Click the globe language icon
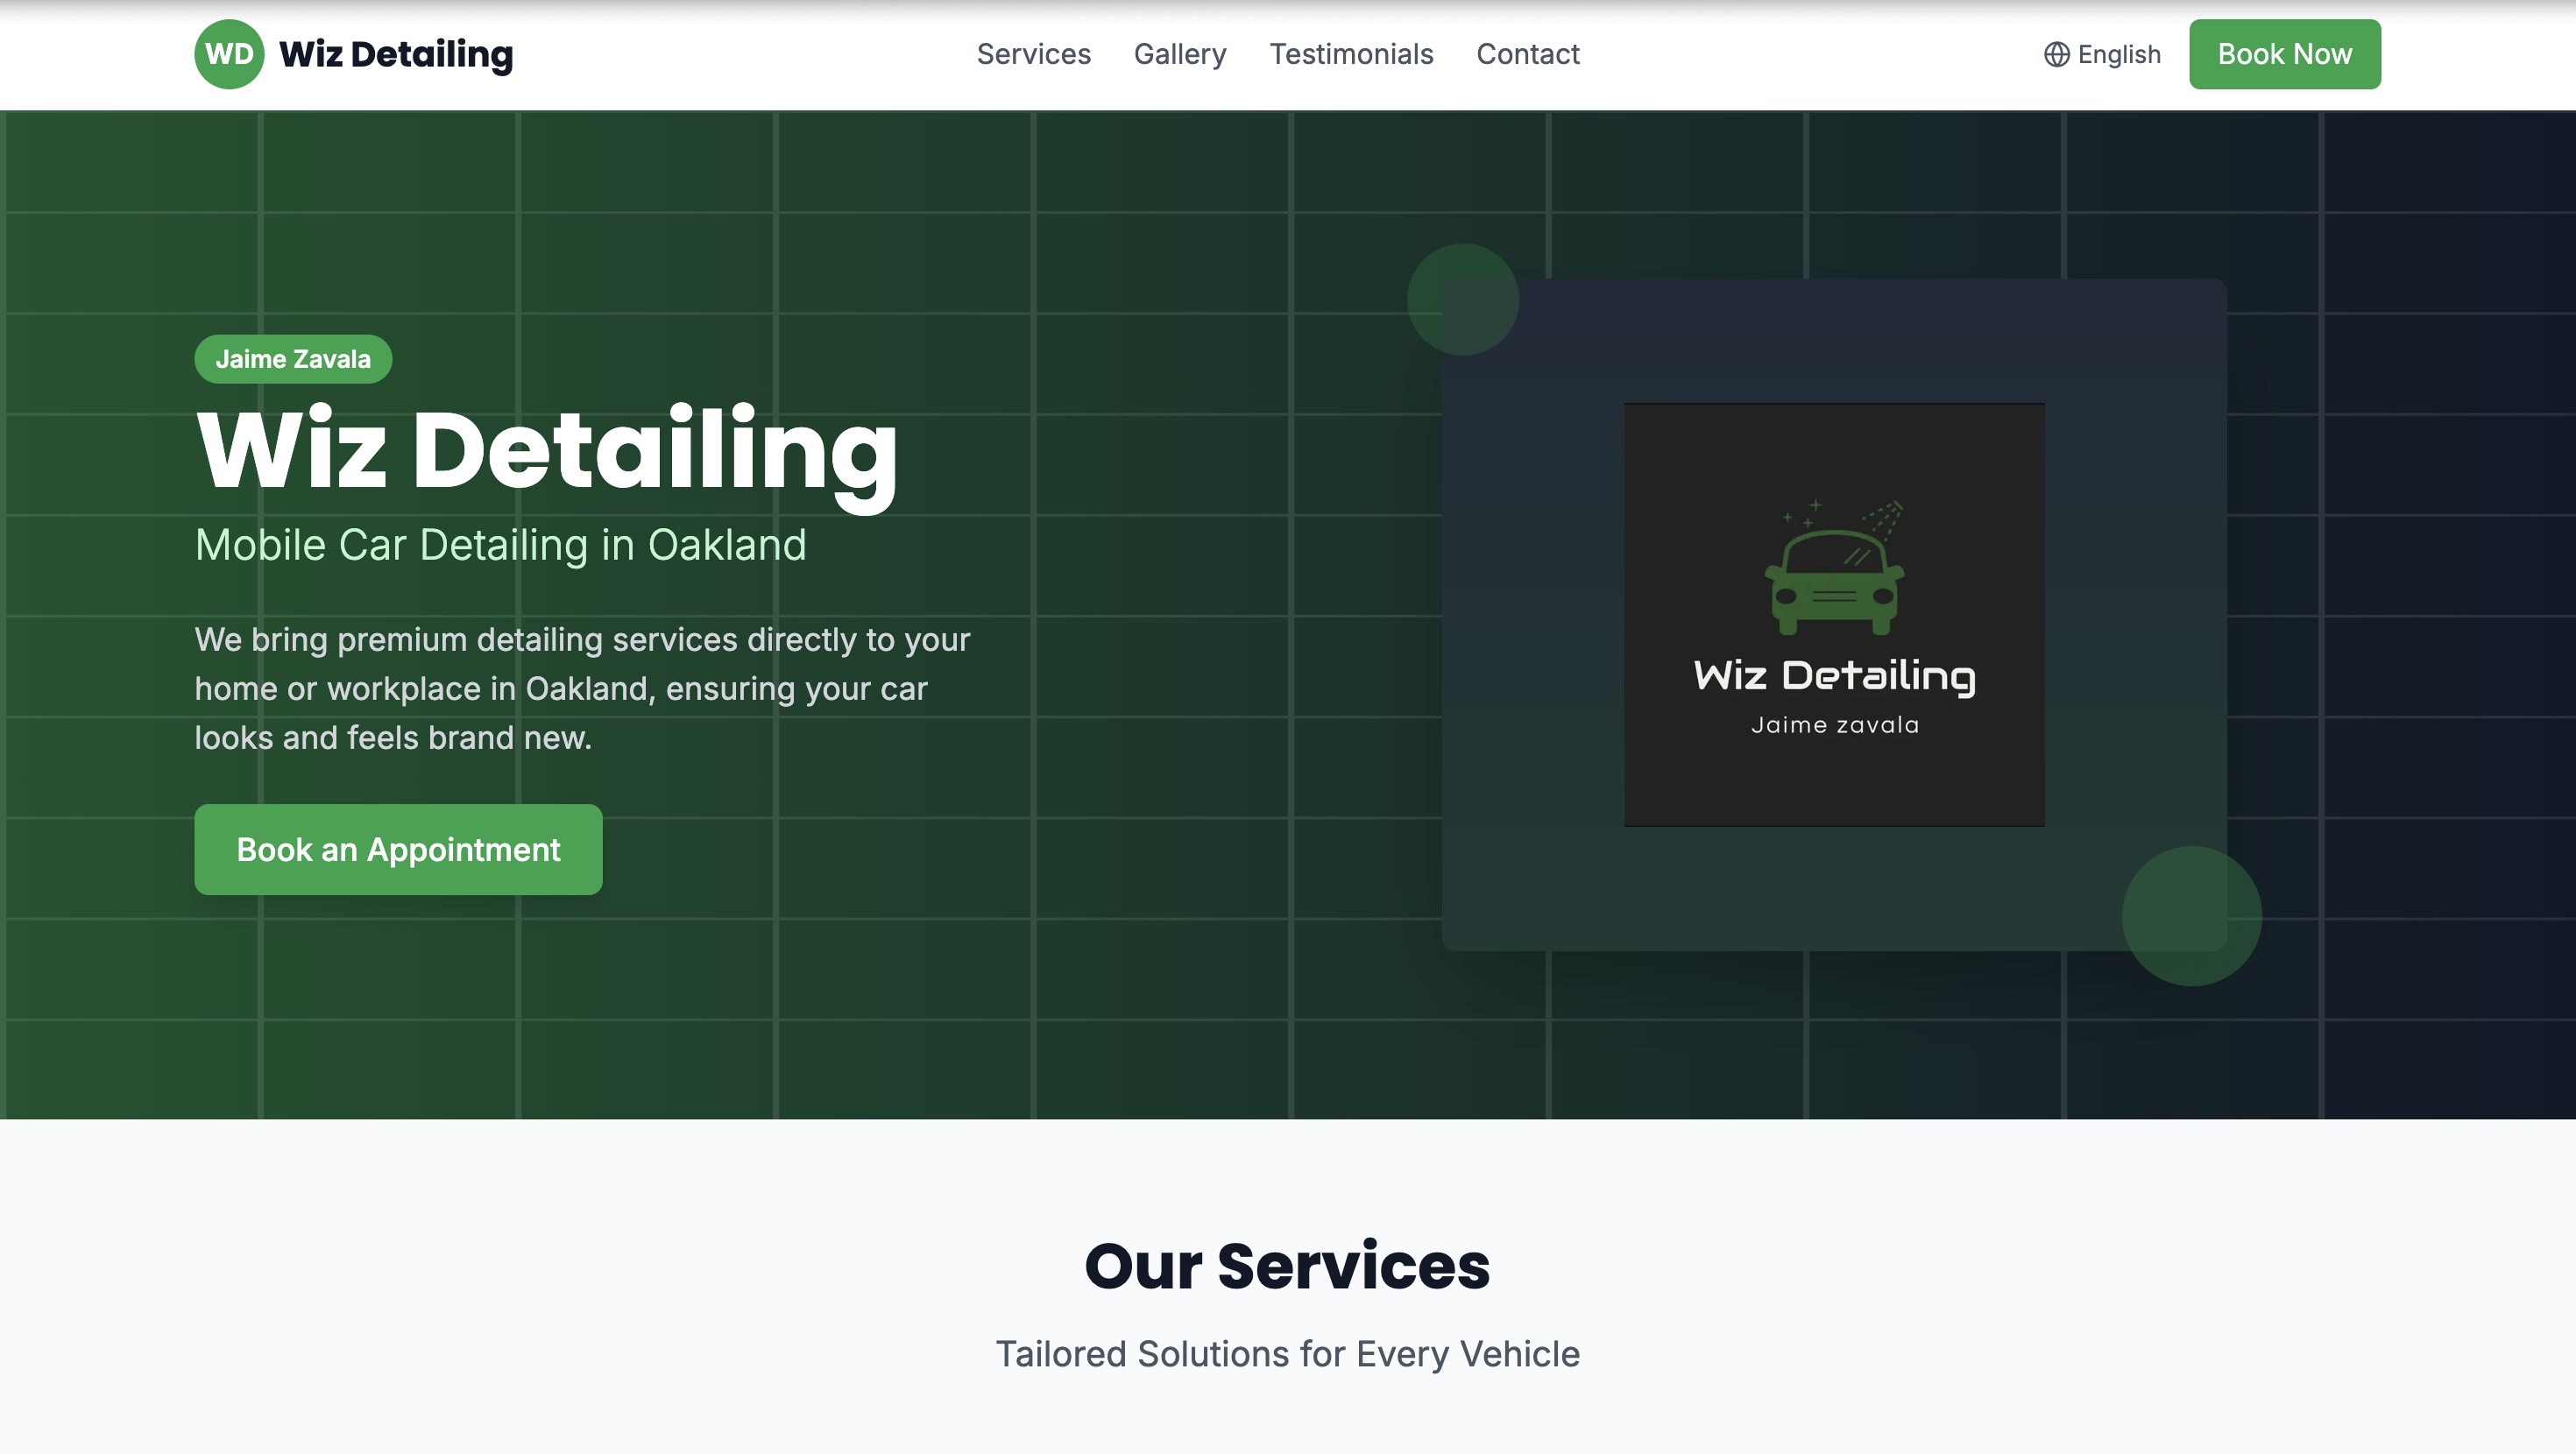The height and width of the screenshot is (1454, 2576). [2056, 54]
